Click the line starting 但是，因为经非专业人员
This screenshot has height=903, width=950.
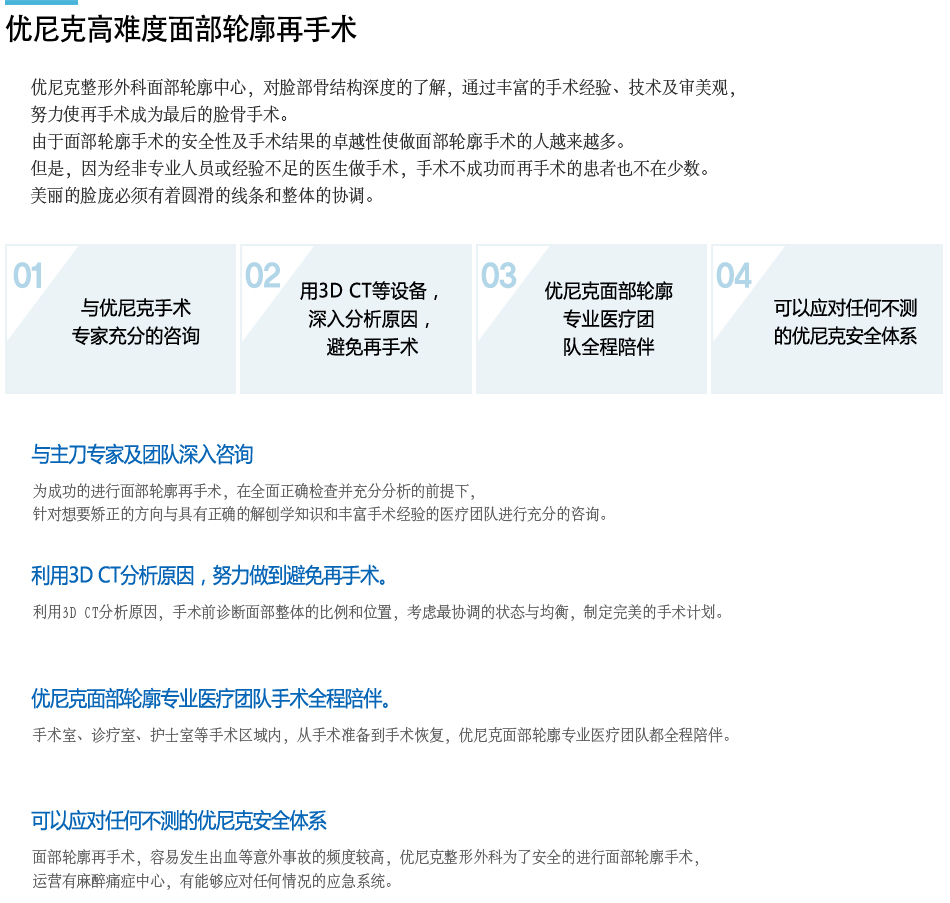pos(370,168)
